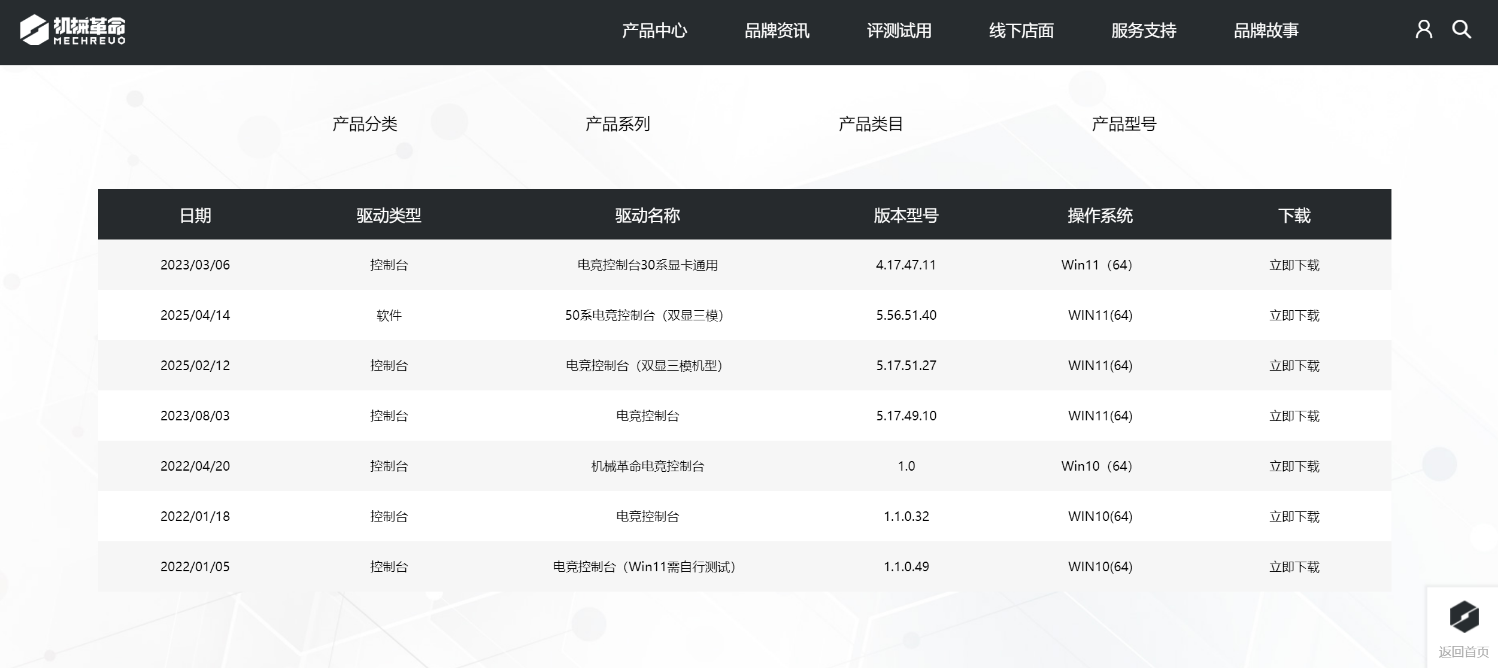Open the 品牌故事 page

coord(1265,31)
